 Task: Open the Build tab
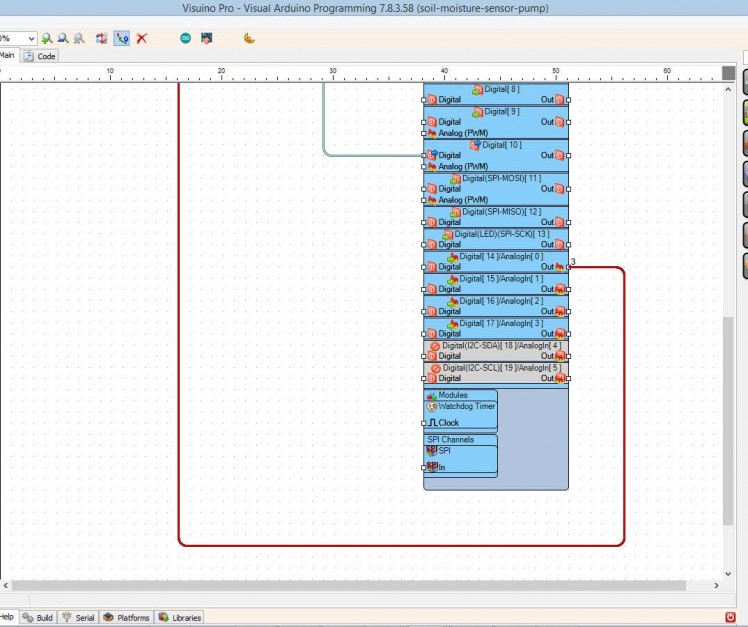click(38, 618)
